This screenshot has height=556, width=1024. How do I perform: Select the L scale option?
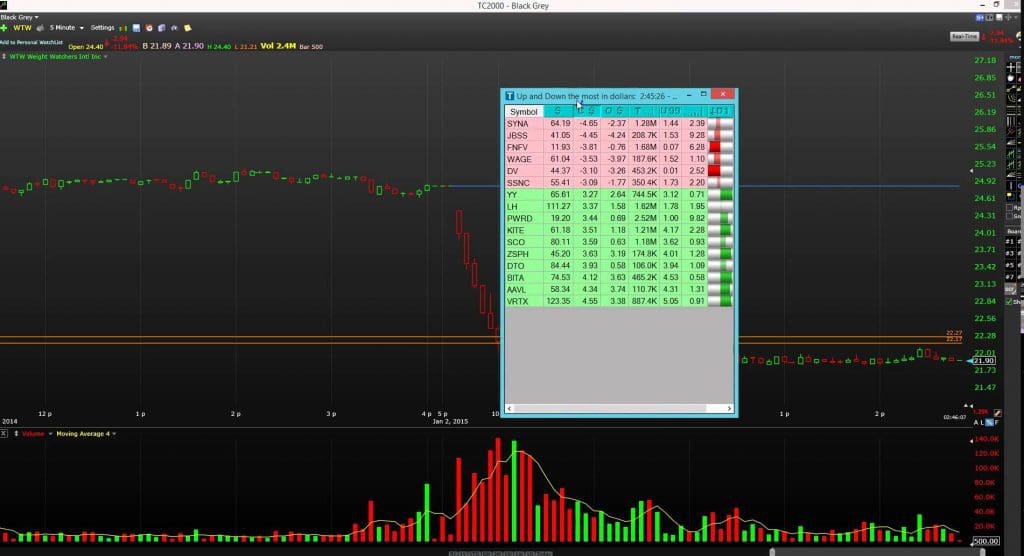[982, 423]
